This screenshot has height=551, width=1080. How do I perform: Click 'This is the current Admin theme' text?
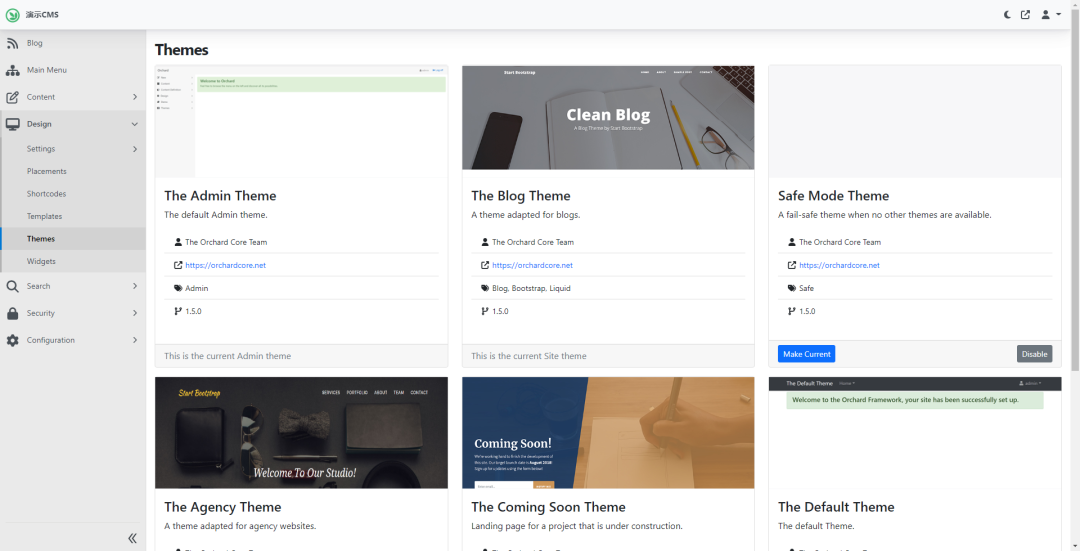click(227, 356)
